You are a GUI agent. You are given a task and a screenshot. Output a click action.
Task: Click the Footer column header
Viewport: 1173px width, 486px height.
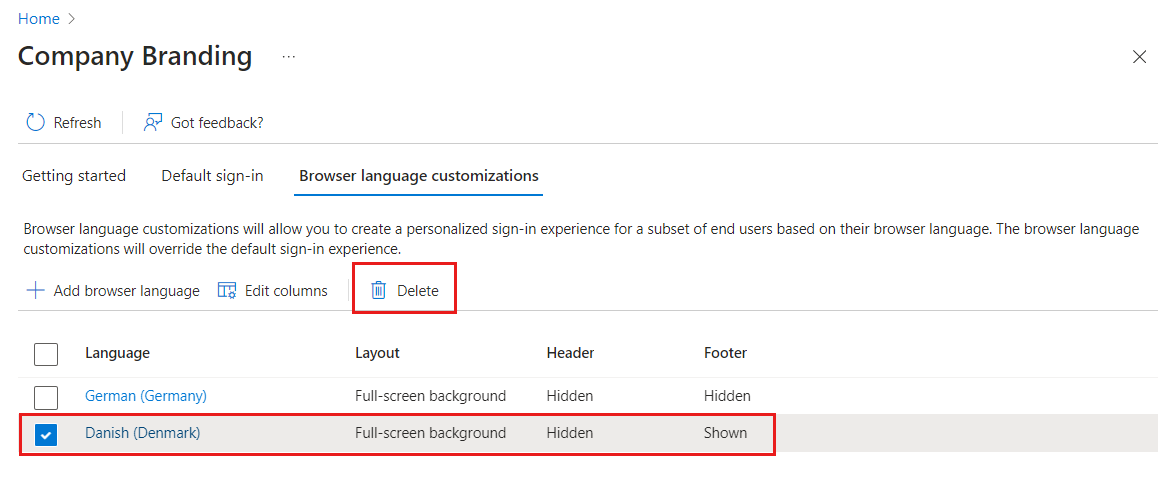725,353
